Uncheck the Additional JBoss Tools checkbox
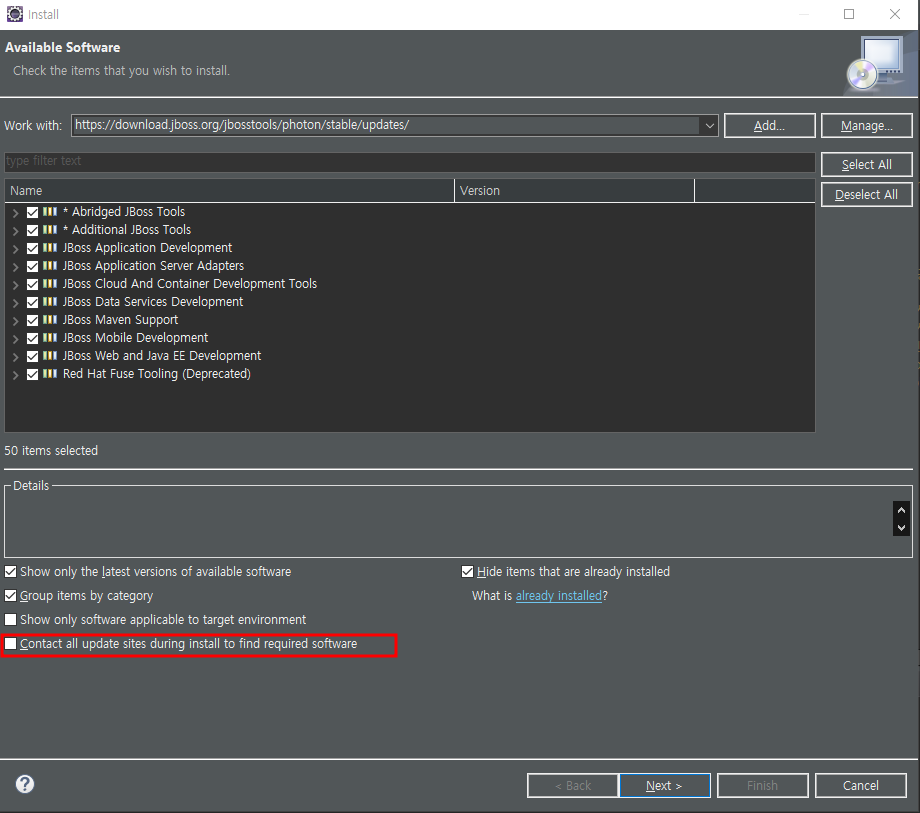The width and height of the screenshot is (920, 813). coord(32,231)
